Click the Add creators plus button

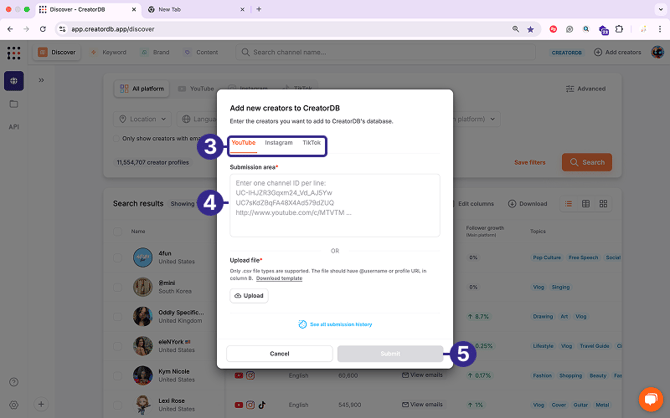click(x=617, y=52)
